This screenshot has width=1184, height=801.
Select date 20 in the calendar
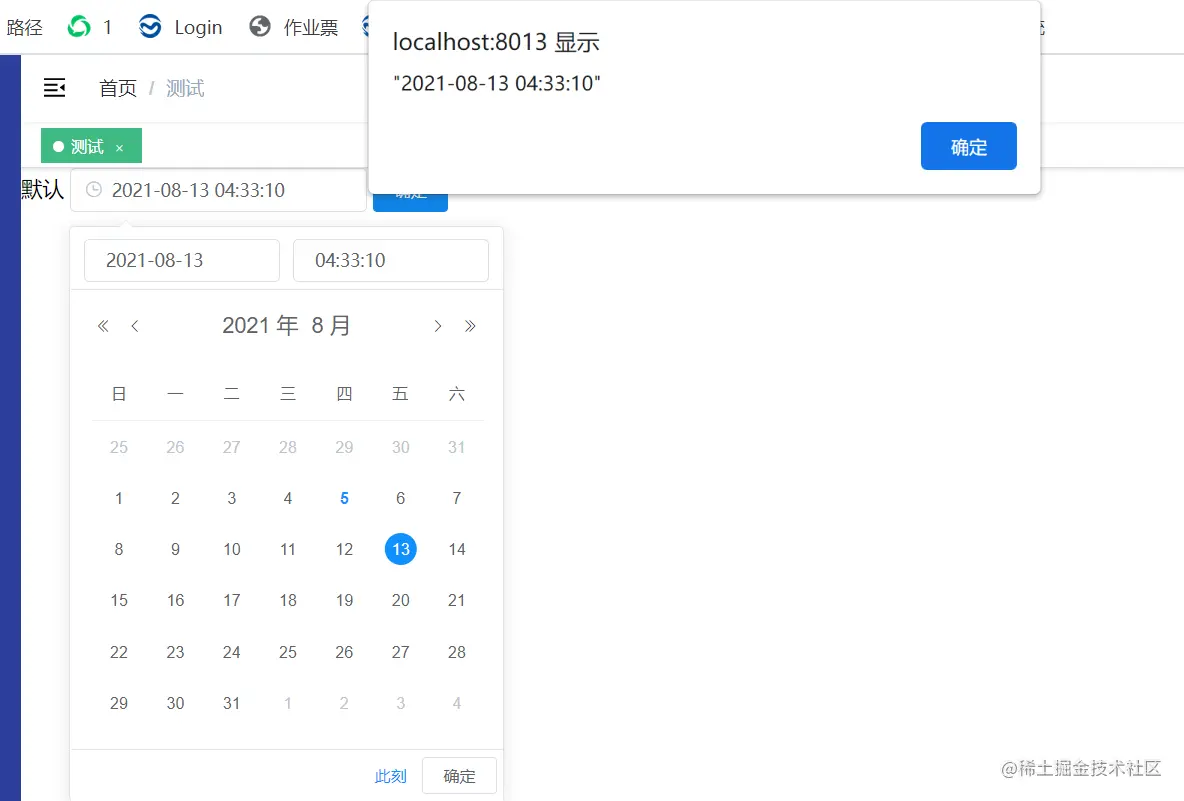400,600
